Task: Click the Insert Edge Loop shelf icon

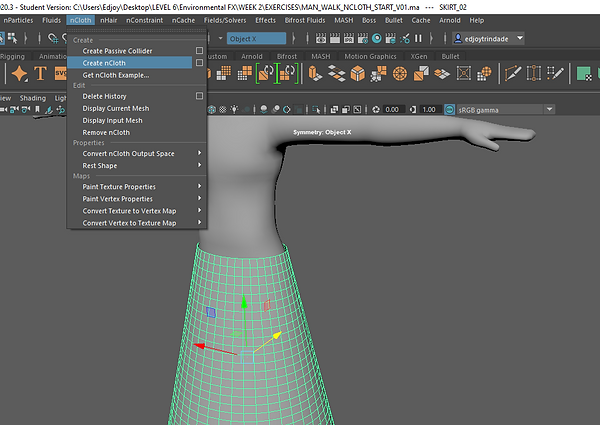Action: tap(534, 73)
